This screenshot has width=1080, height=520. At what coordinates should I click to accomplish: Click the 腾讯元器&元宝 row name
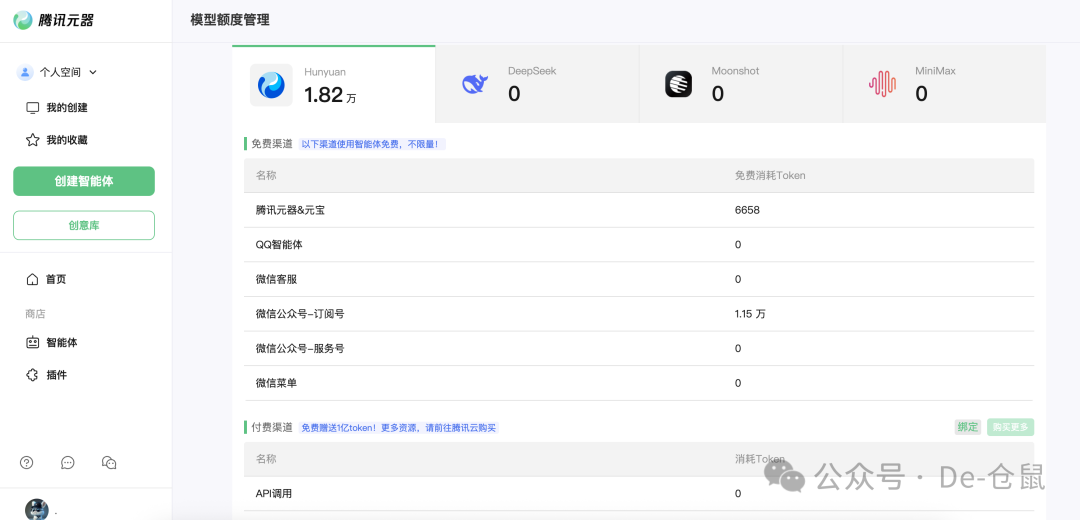[290, 210]
